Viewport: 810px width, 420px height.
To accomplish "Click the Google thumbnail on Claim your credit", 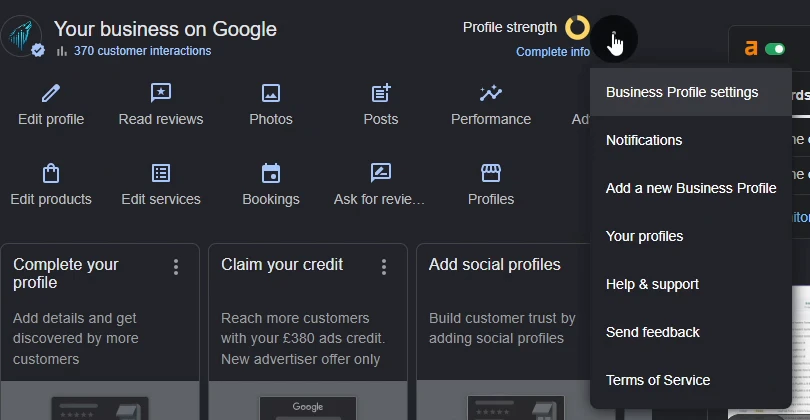I will coord(308,407).
